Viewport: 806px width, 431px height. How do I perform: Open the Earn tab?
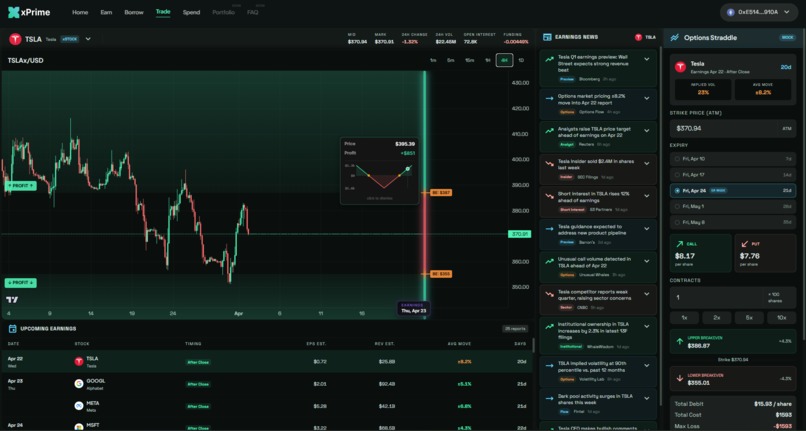106,12
